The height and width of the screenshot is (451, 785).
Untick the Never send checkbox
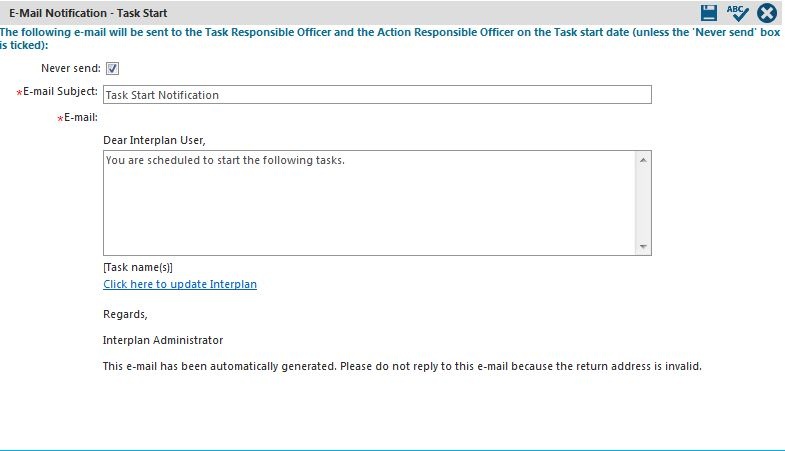112,69
